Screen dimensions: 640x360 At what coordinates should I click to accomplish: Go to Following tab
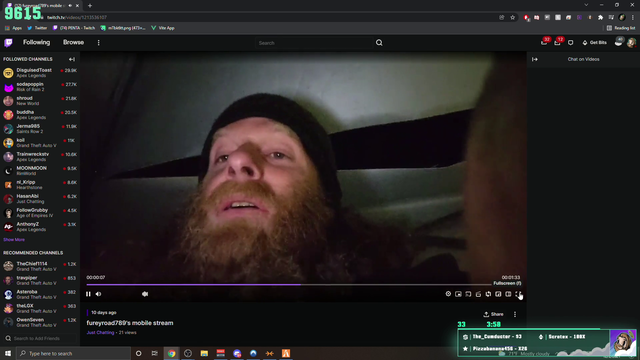[x=36, y=42]
